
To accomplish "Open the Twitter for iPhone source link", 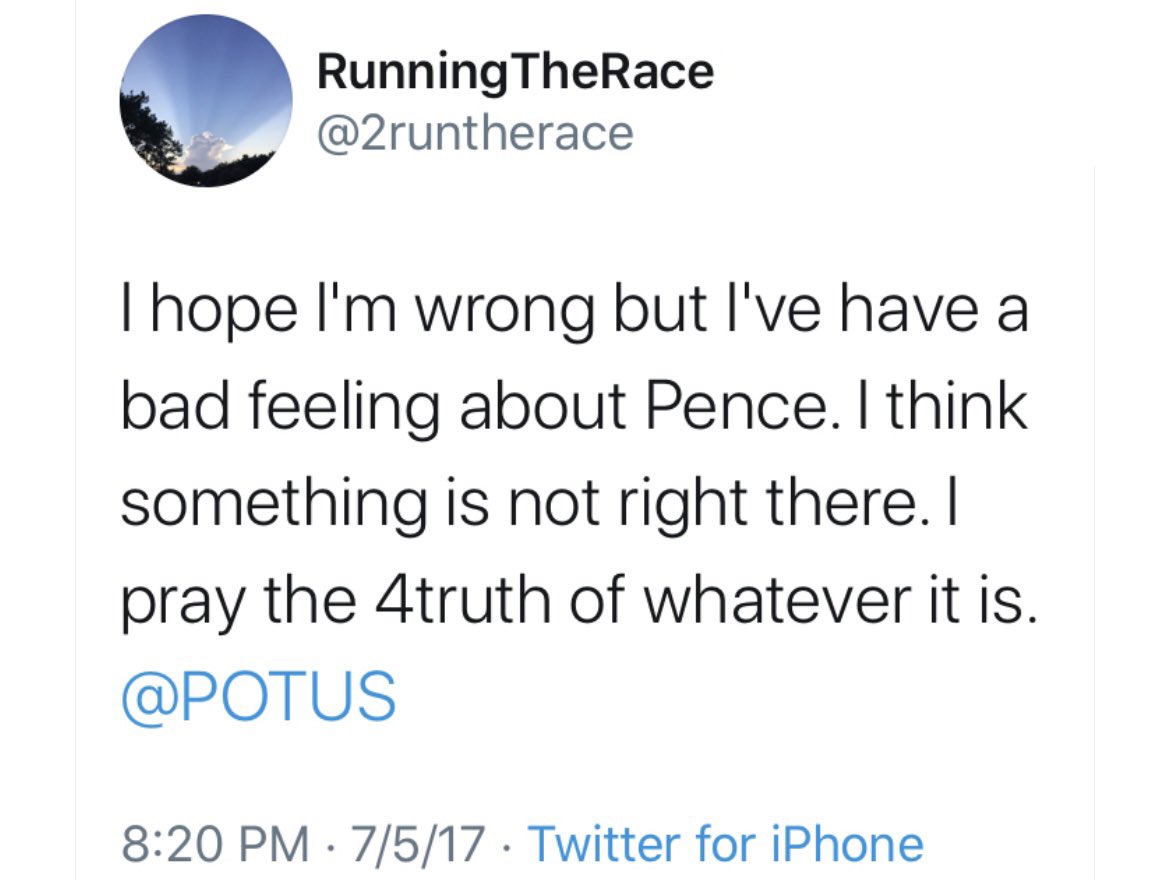I will coord(724,844).
